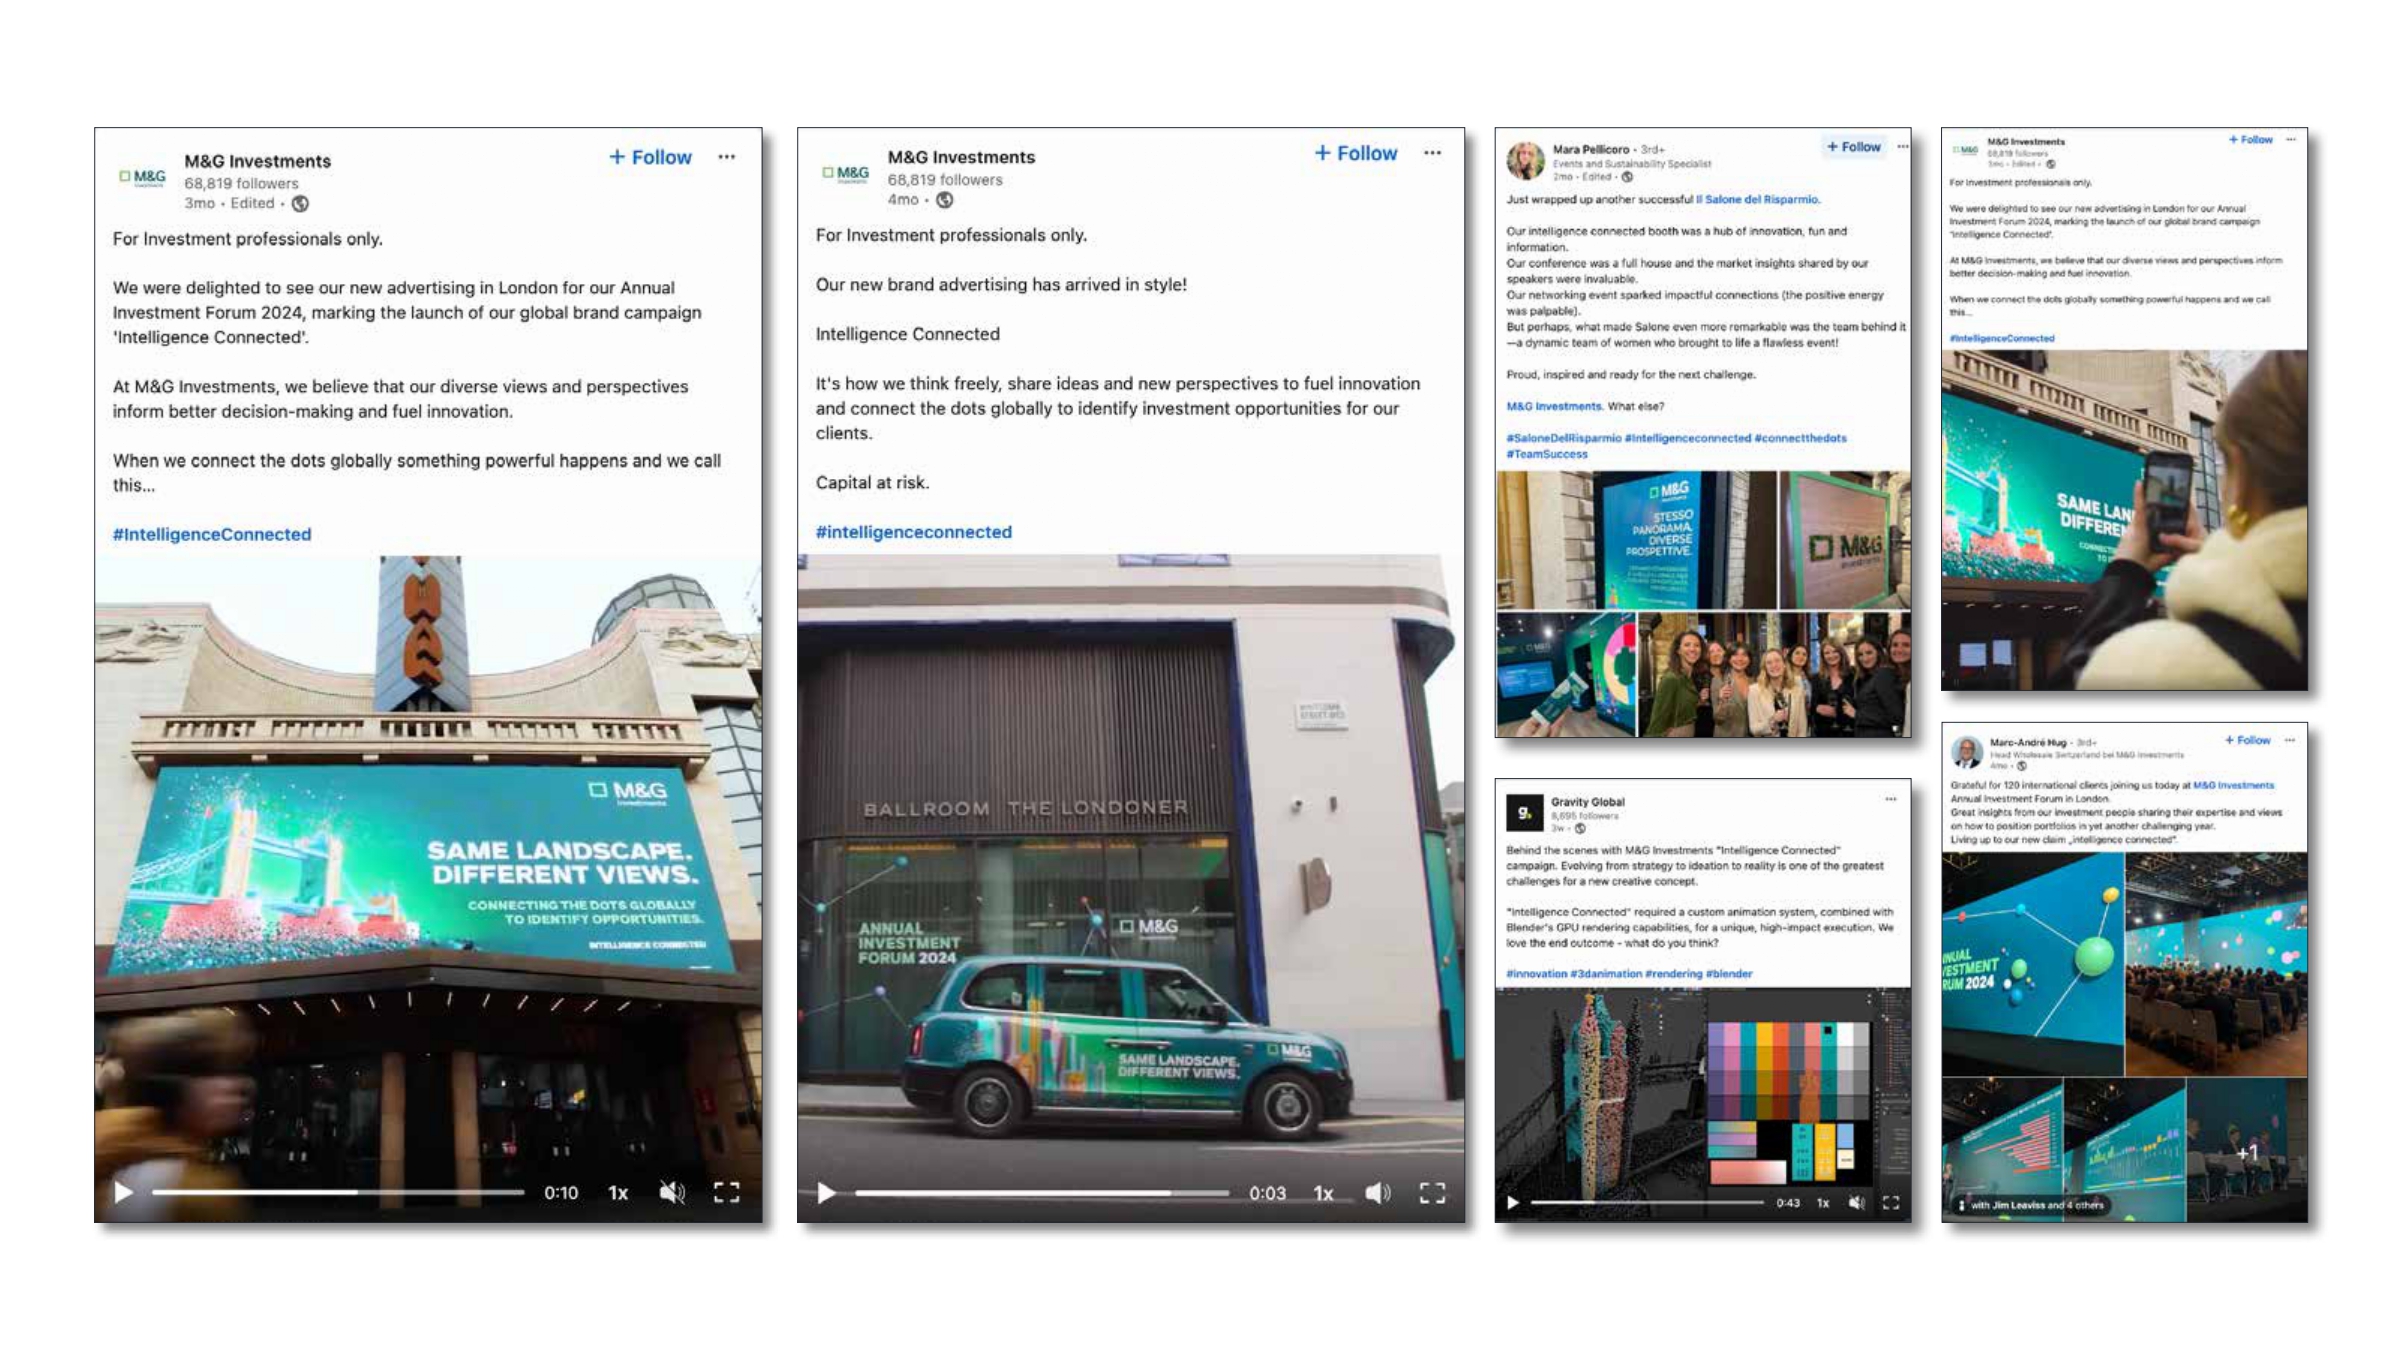
Task: Open the 1x speed menu on the 0:03 video
Action: pyautogui.click(x=1323, y=1194)
